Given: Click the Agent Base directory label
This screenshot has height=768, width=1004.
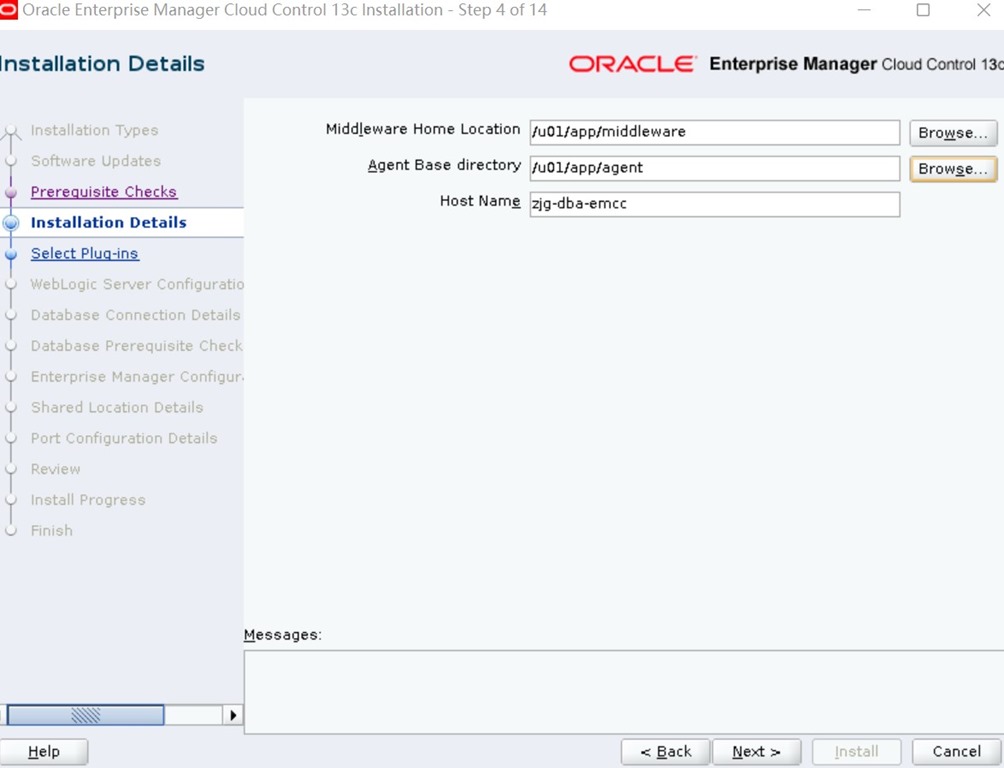Looking at the screenshot, I should tap(444, 165).
